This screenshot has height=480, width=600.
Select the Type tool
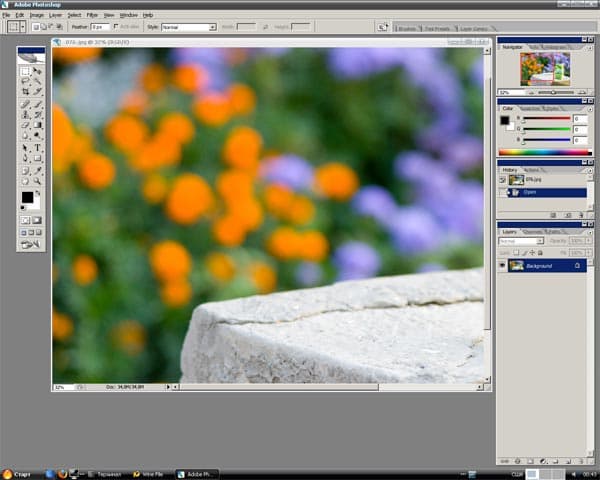point(37,148)
